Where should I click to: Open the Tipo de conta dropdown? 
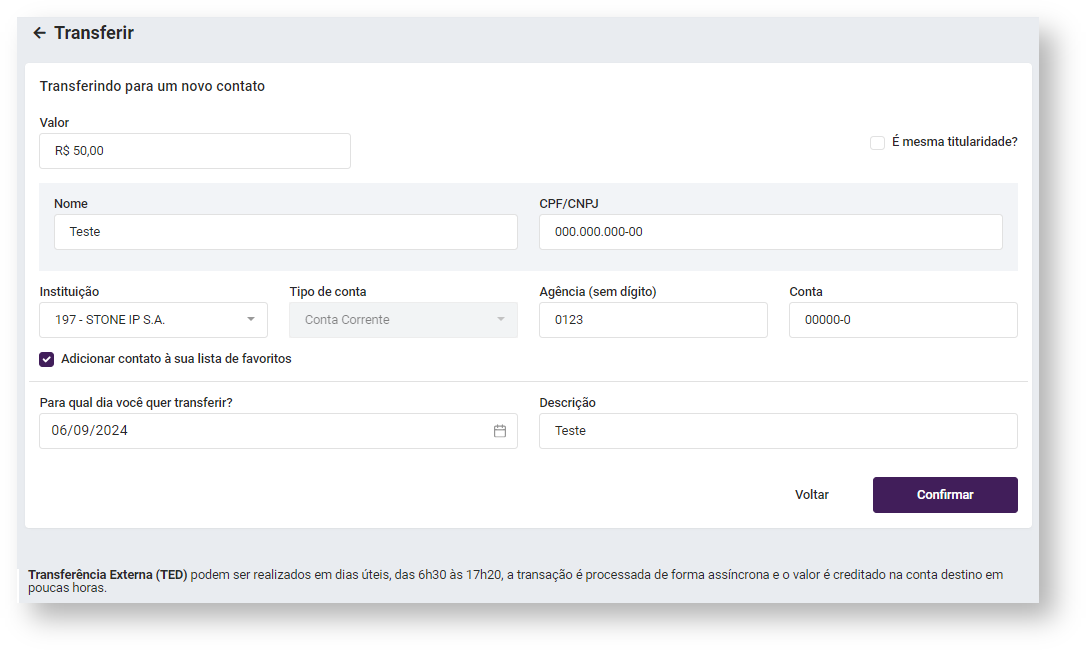click(403, 320)
